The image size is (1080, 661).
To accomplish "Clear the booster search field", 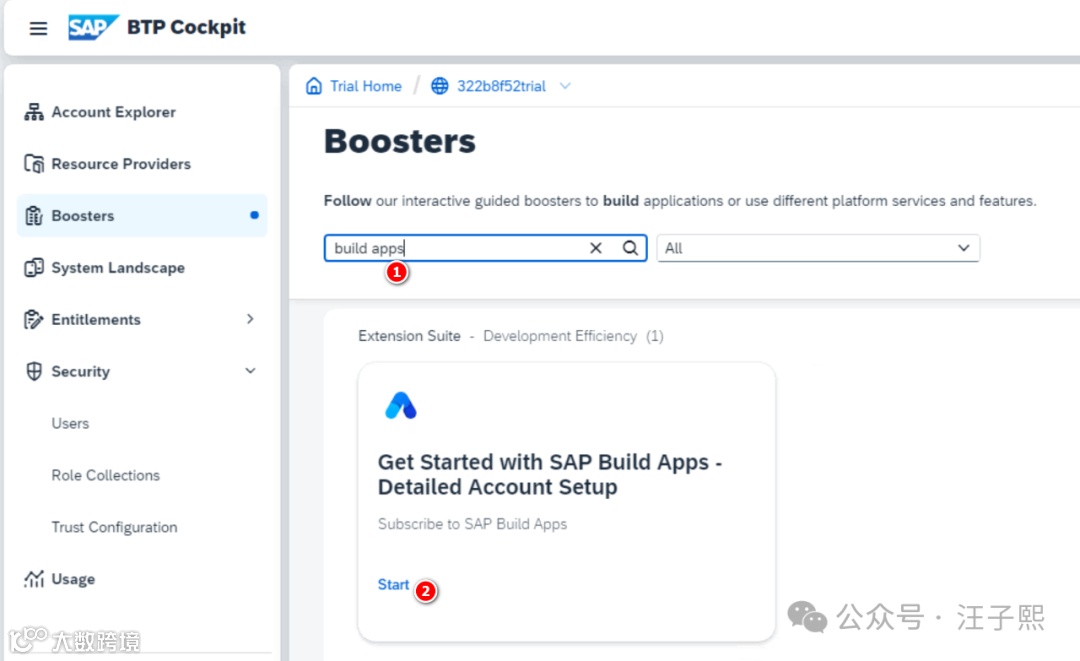I will (596, 248).
